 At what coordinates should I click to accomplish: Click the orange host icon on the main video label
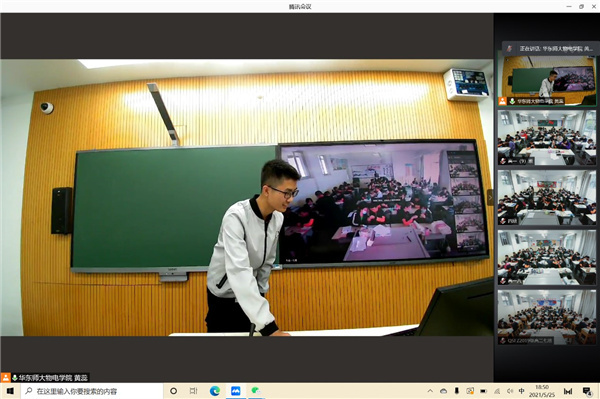tap(5, 378)
